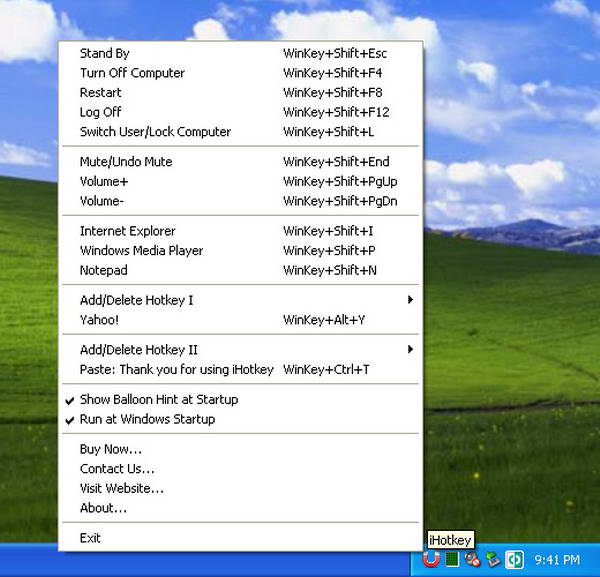600x577 pixels.
Task: Select Turn Off Computer
Action: click(240, 73)
